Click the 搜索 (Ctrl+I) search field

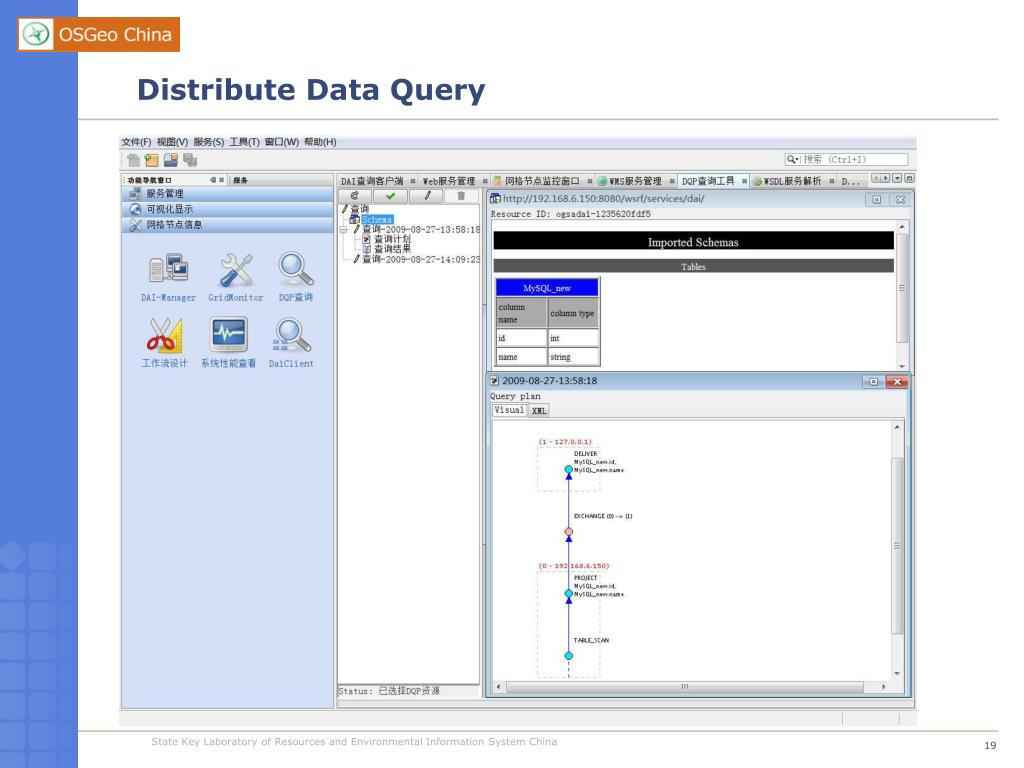[x=846, y=159]
